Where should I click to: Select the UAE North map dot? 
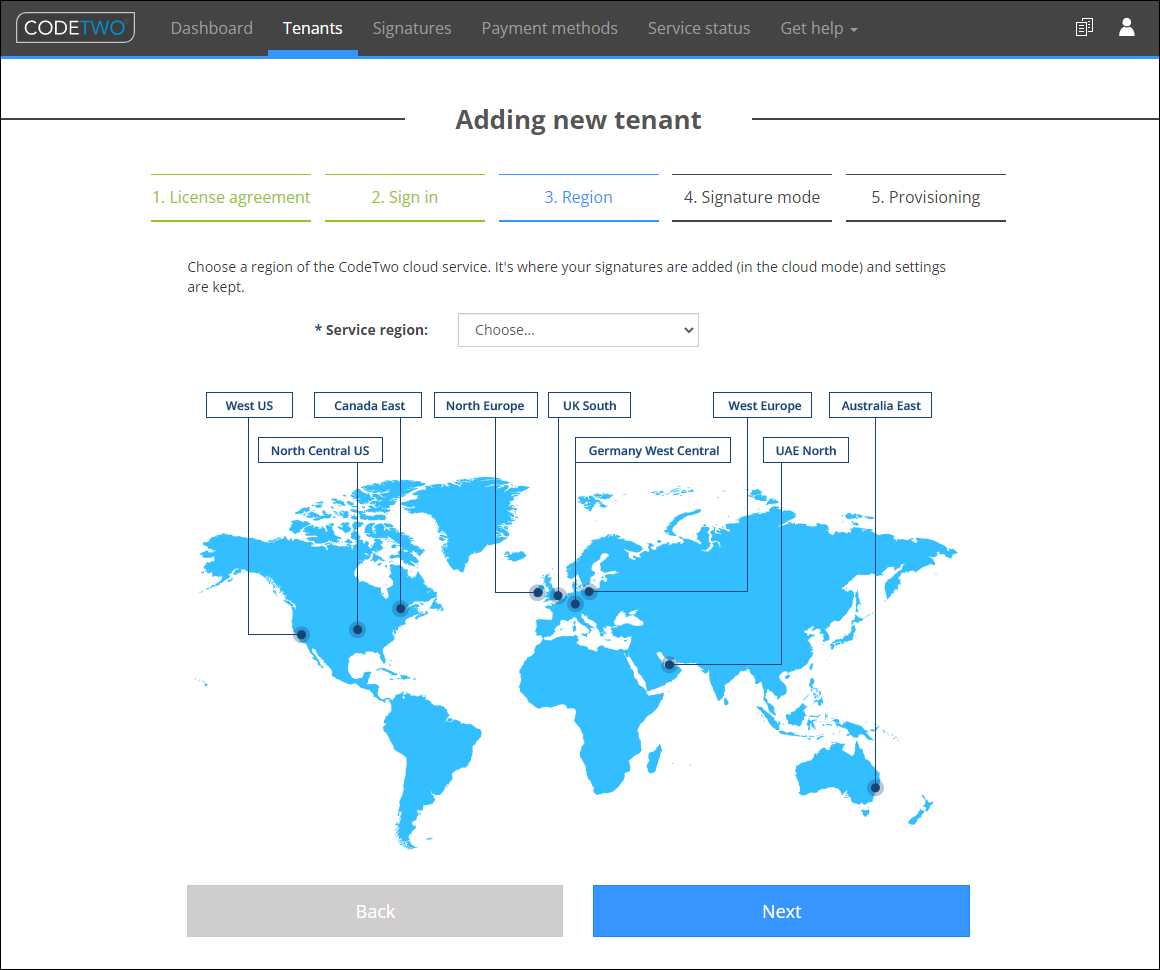(x=669, y=664)
